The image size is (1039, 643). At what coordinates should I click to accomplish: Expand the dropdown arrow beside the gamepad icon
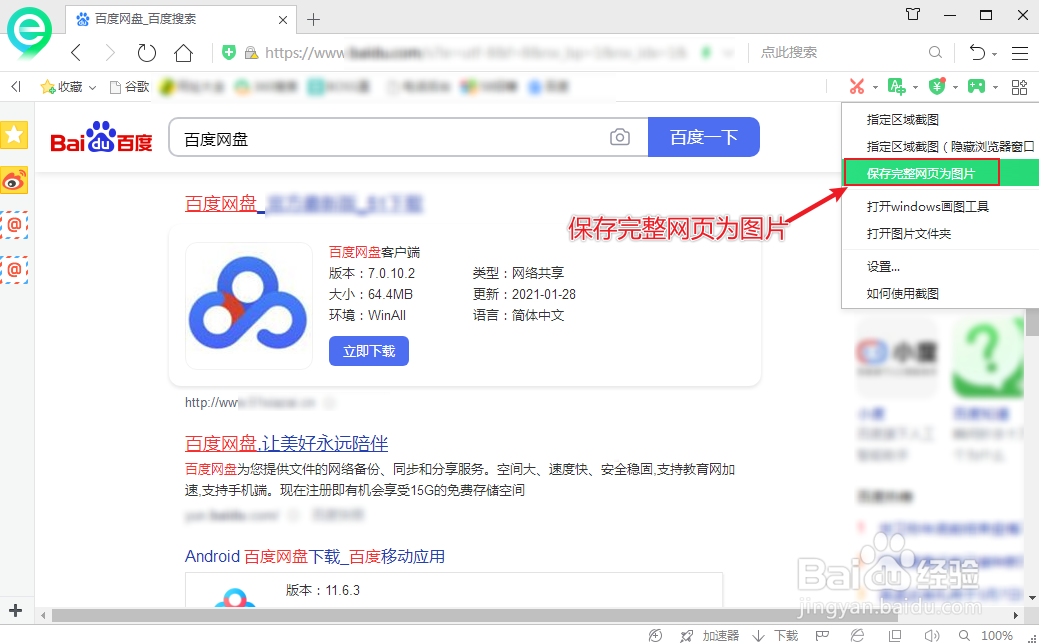coord(995,88)
